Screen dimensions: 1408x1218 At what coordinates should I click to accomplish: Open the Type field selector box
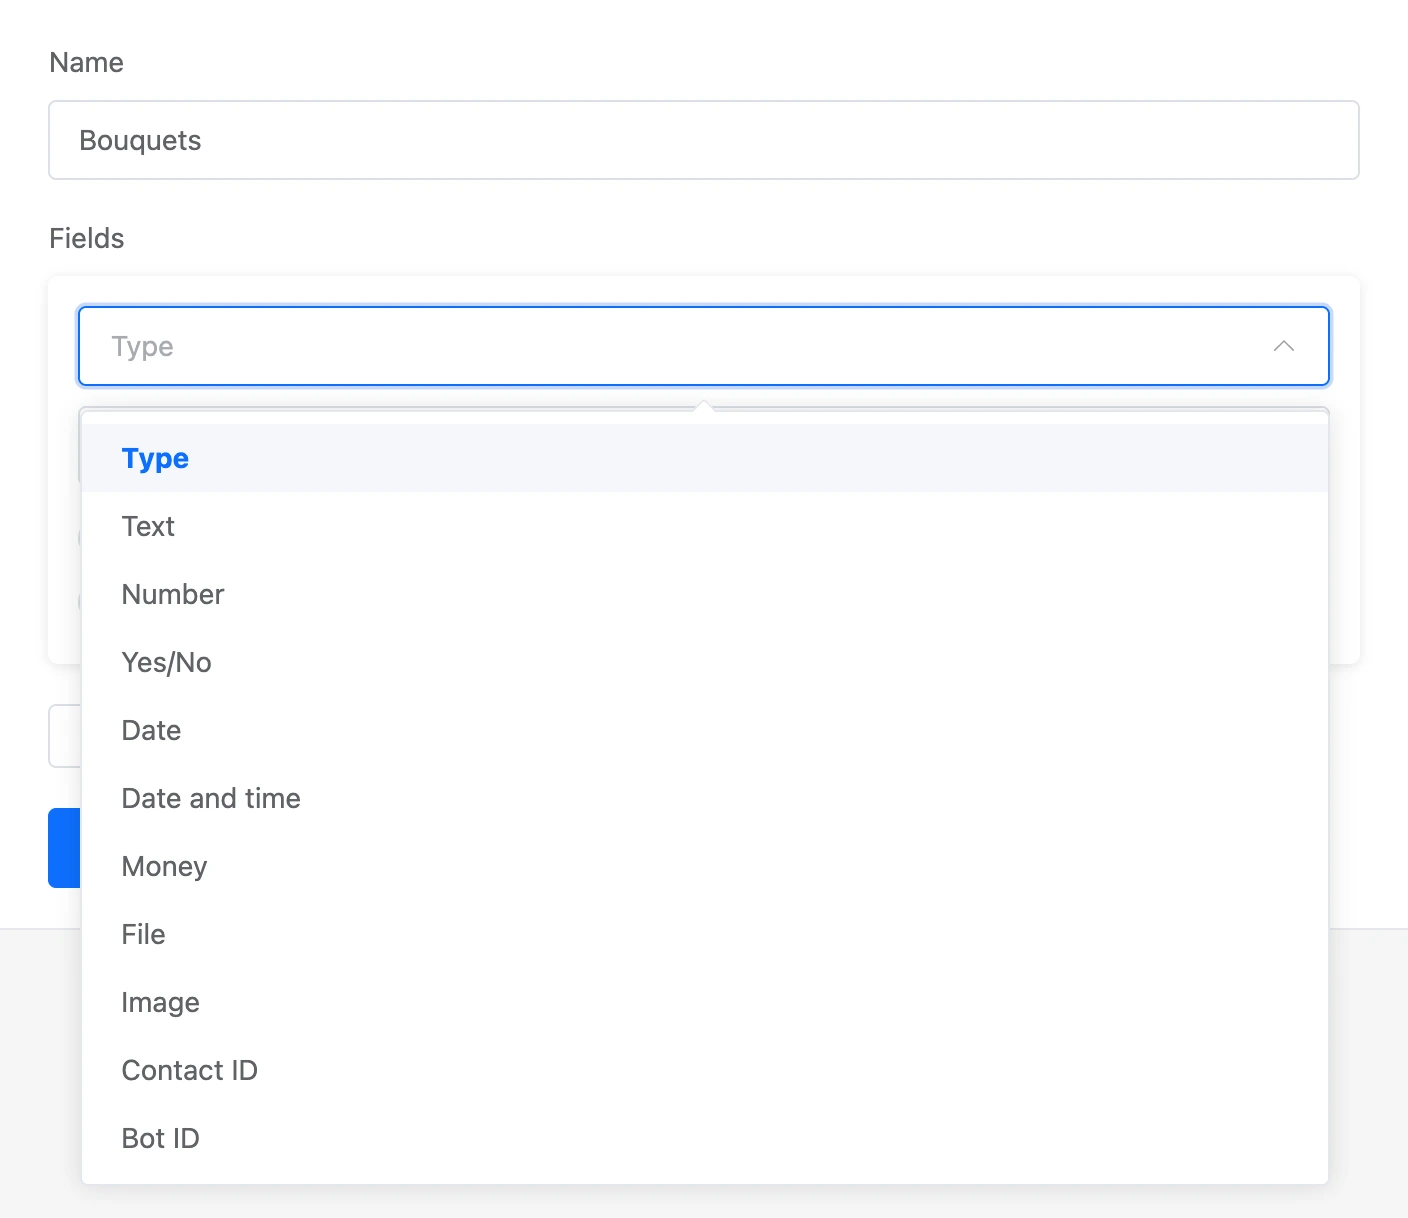[x=704, y=346]
